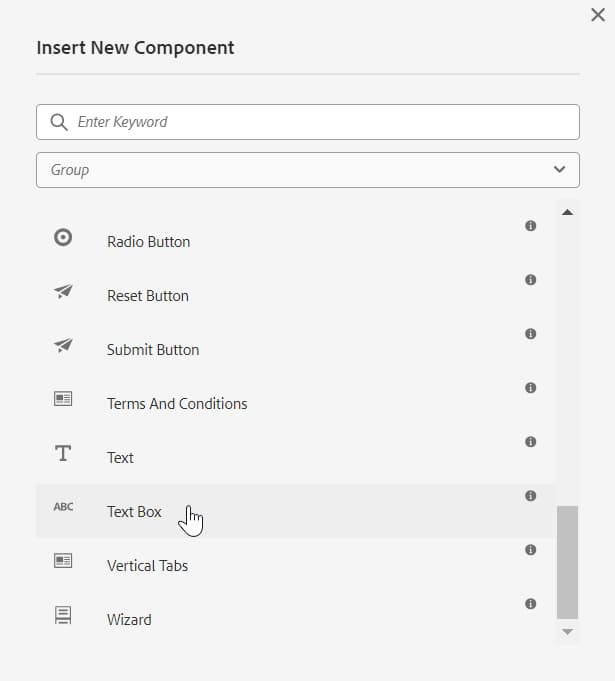Expand the Group dropdown
This screenshot has height=681, width=615.
(x=307, y=170)
